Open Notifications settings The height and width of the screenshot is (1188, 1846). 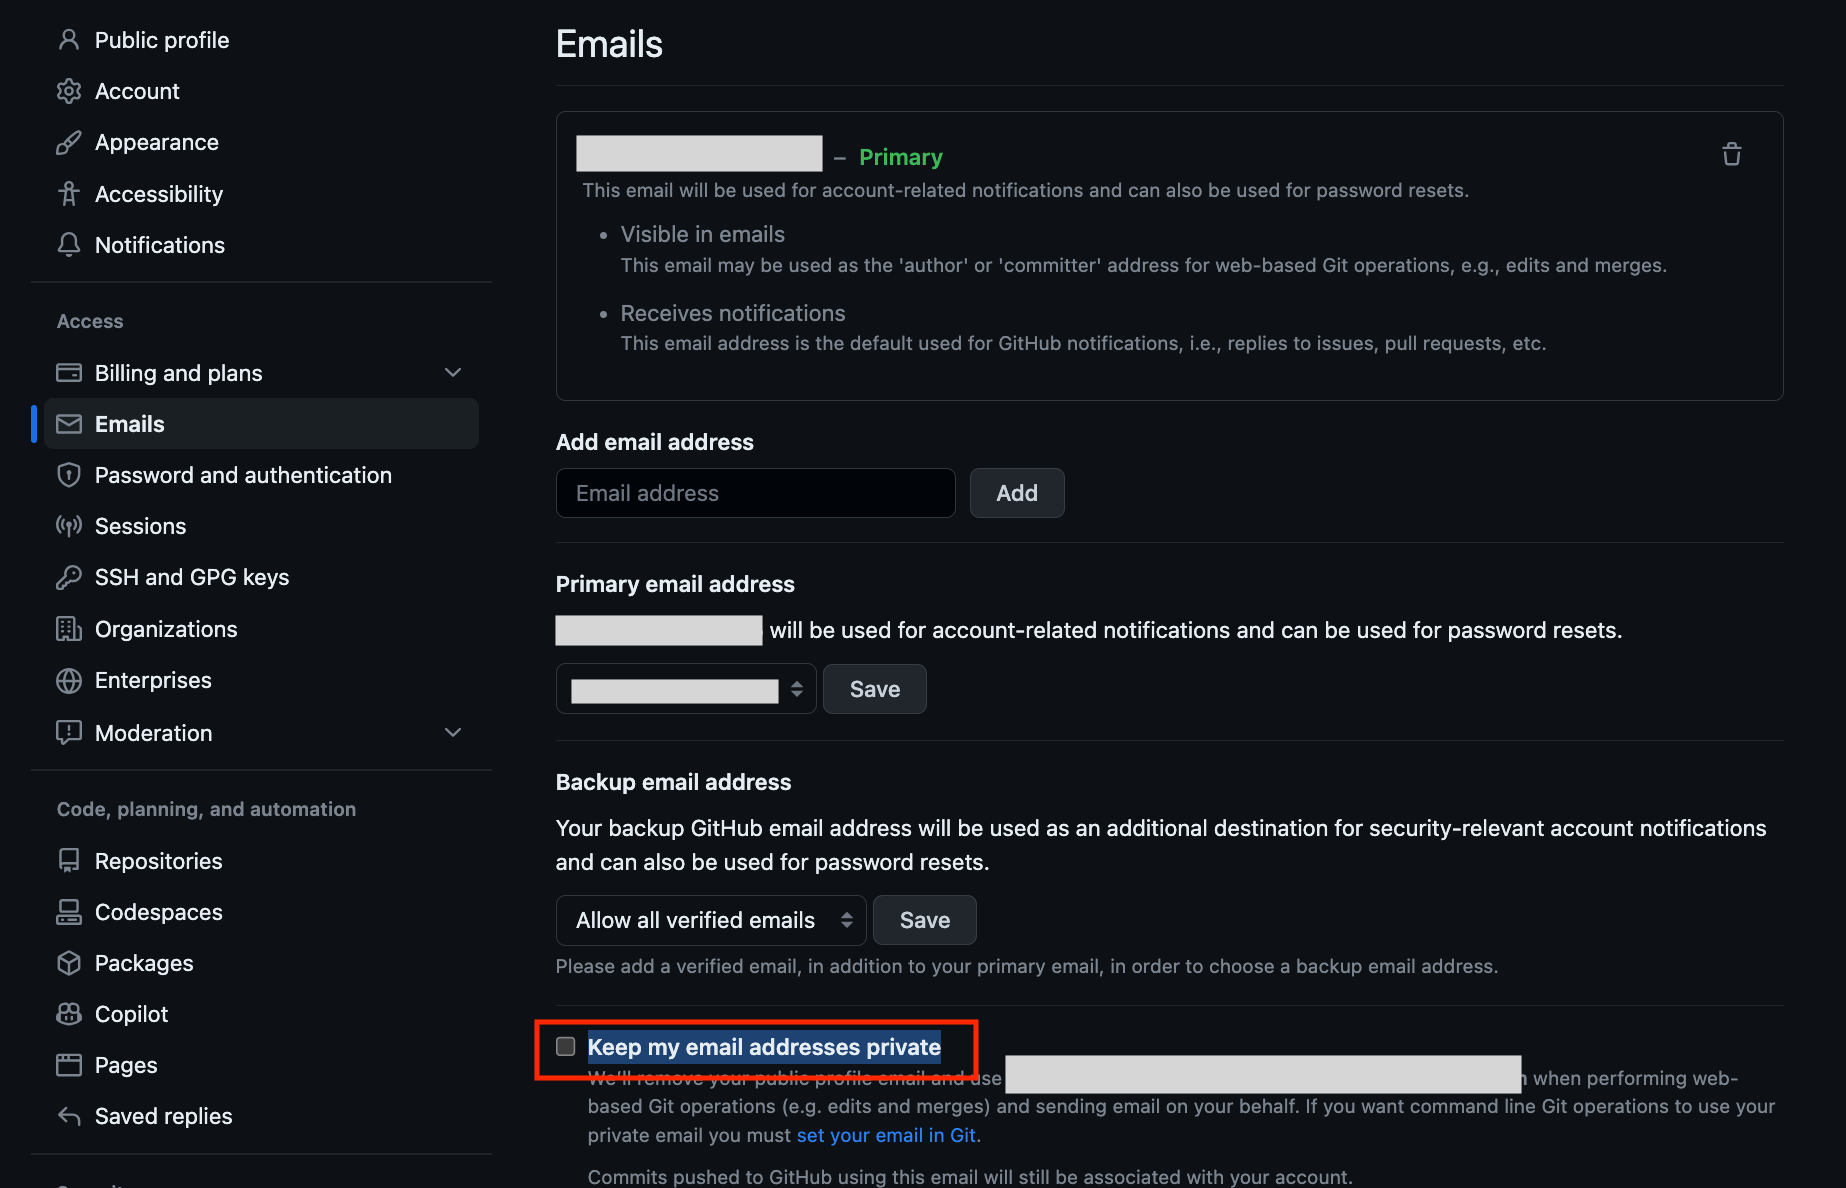(x=160, y=245)
